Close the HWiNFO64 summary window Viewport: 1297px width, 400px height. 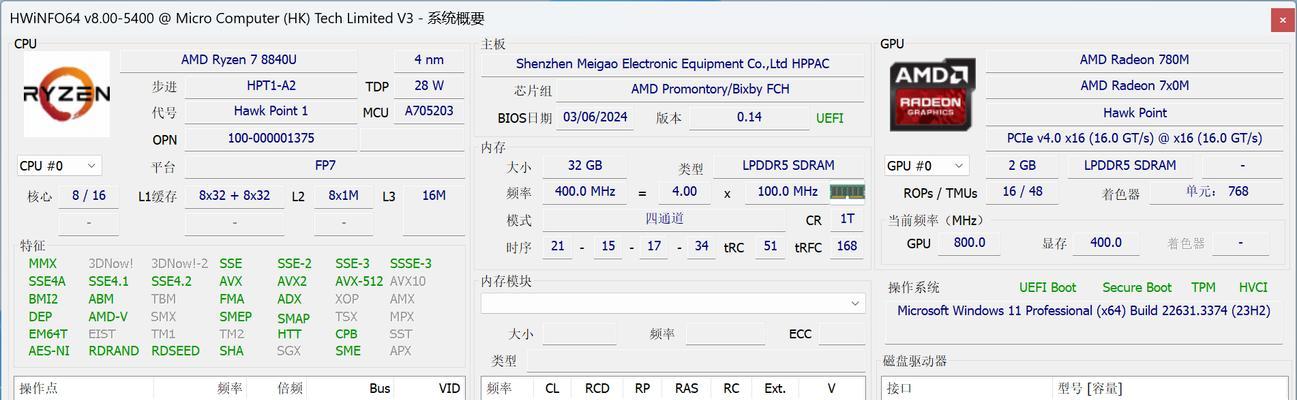(1283, 19)
